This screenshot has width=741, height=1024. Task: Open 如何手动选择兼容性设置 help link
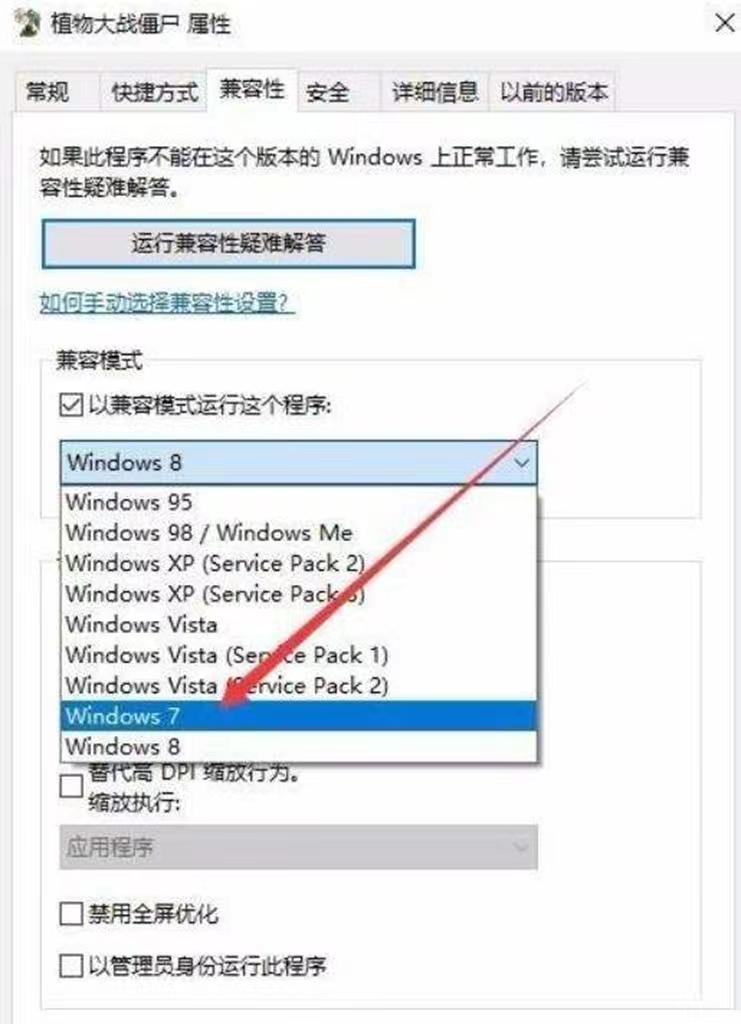167,304
